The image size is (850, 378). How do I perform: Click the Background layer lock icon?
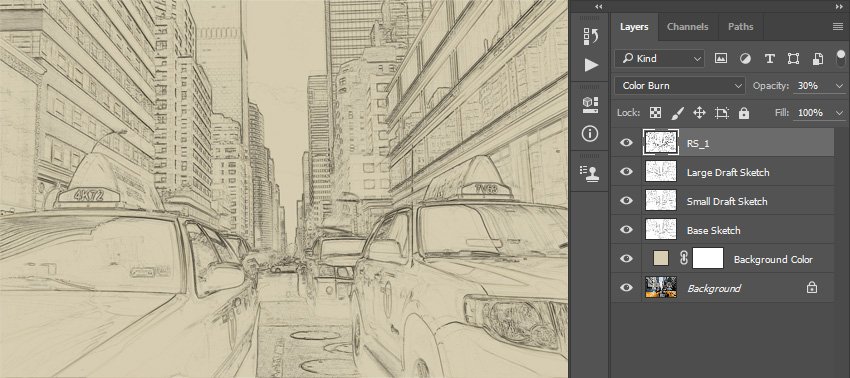(x=812, y=287)
